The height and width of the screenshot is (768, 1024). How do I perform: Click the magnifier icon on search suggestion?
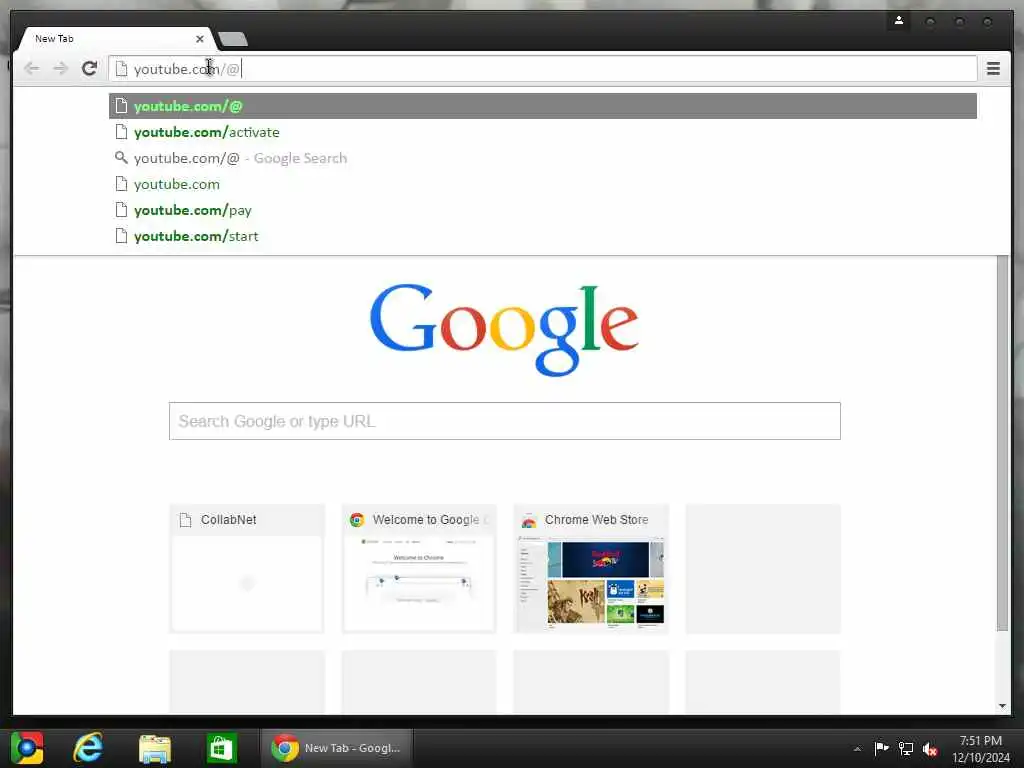pyautogui.click(x=121, y=157)
